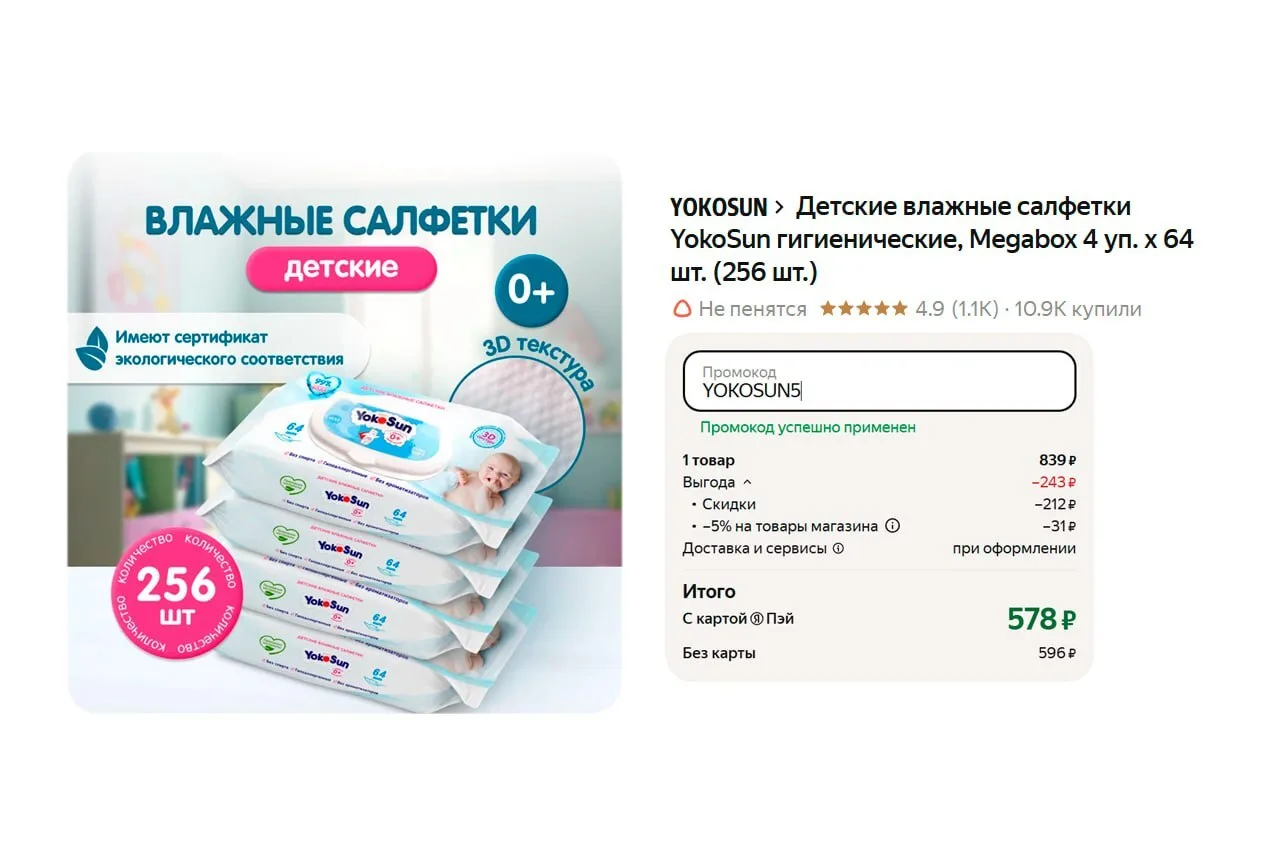The image size is (1280, 844).
Task: Click the info icon beside Доставка и сервисы
Action: coord(838,548)
